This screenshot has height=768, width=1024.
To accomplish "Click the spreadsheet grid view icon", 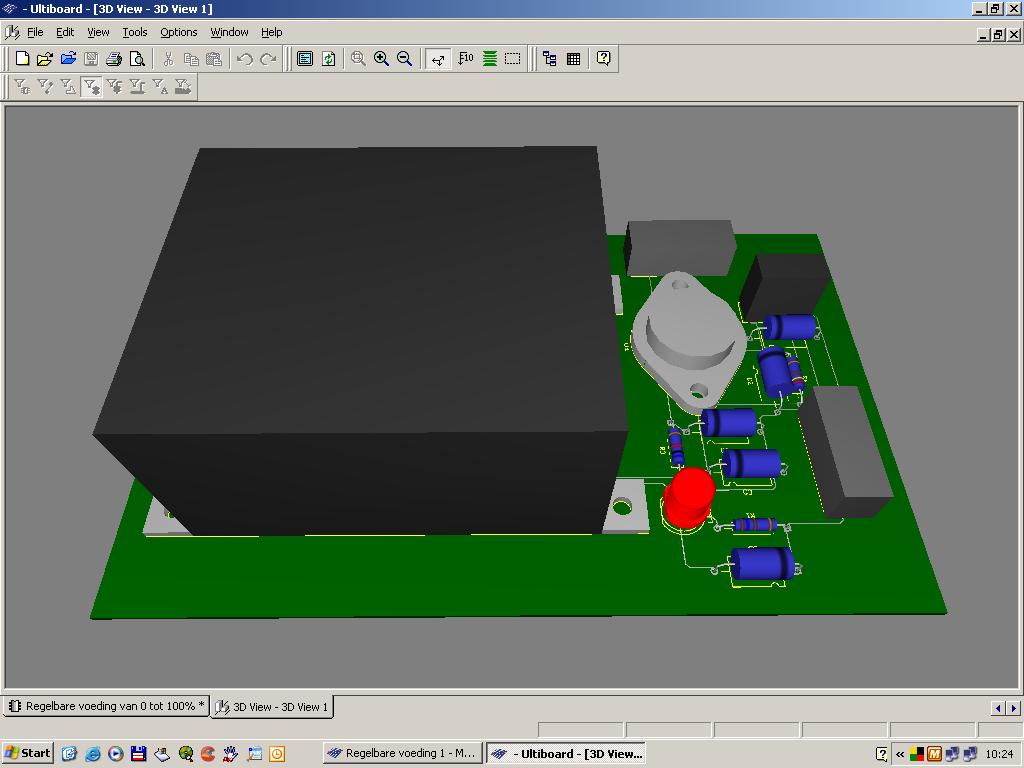I will point(573,59).
